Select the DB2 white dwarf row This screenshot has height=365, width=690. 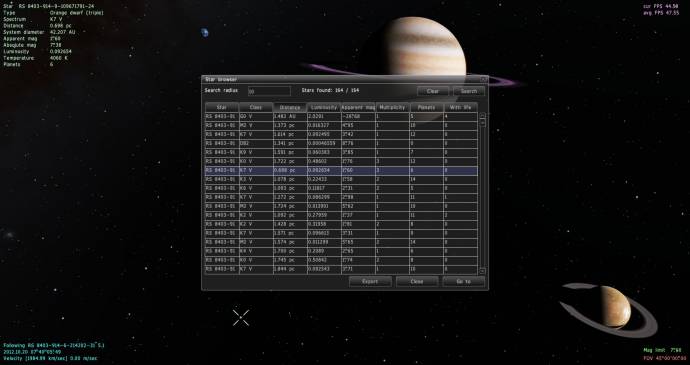coord(341,144)
